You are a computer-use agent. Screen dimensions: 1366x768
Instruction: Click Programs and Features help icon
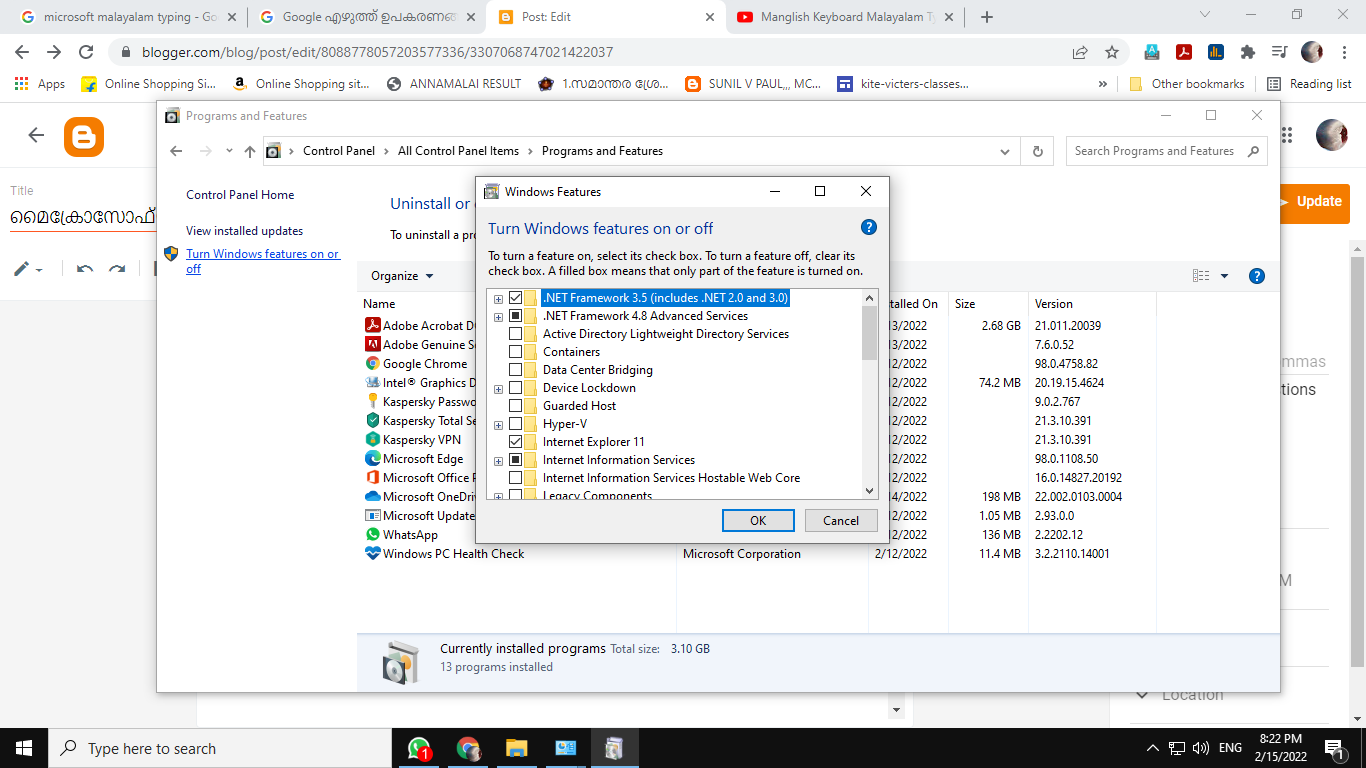[x=1257, y=276]
